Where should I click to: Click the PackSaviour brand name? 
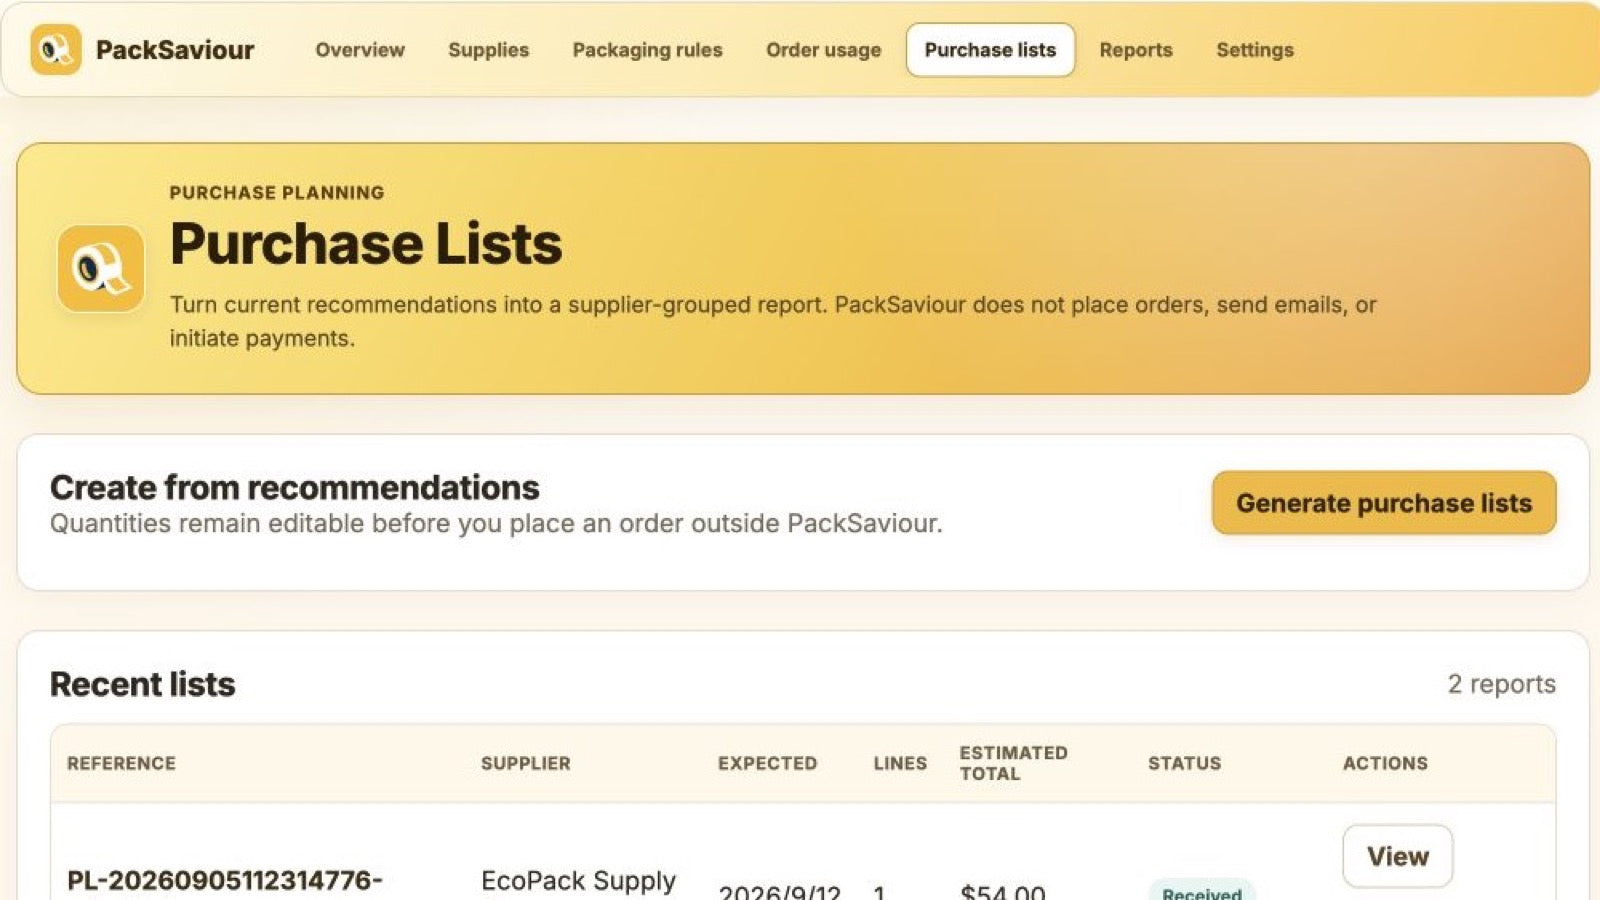[175, 50]
